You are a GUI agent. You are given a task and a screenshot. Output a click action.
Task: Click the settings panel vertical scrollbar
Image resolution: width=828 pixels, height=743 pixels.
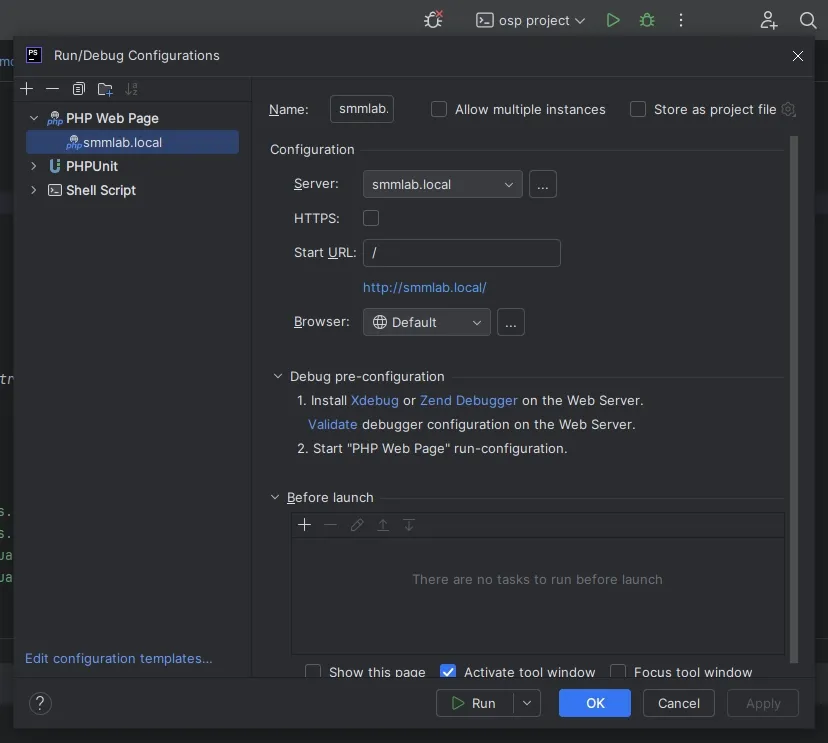[794, 399]
